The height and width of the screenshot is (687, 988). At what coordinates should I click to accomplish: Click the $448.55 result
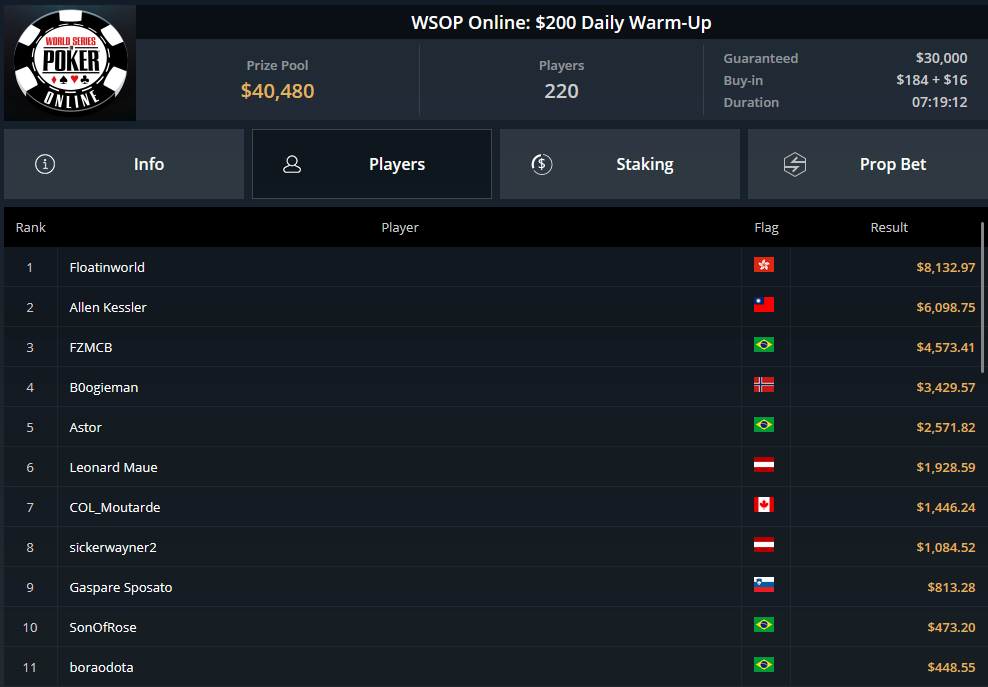(951, 667)
